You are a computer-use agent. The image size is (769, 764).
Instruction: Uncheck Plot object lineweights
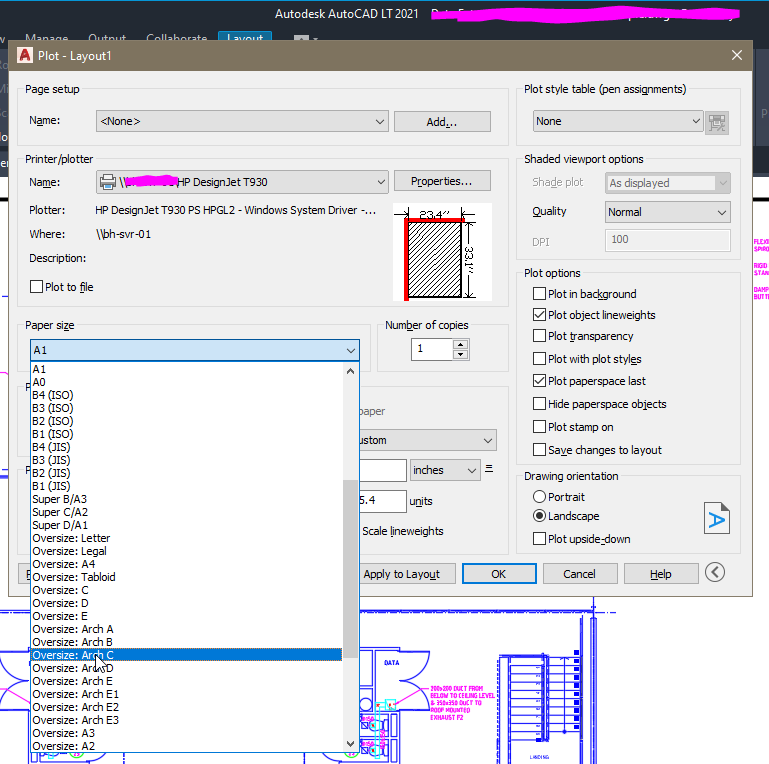coord(539,315)
